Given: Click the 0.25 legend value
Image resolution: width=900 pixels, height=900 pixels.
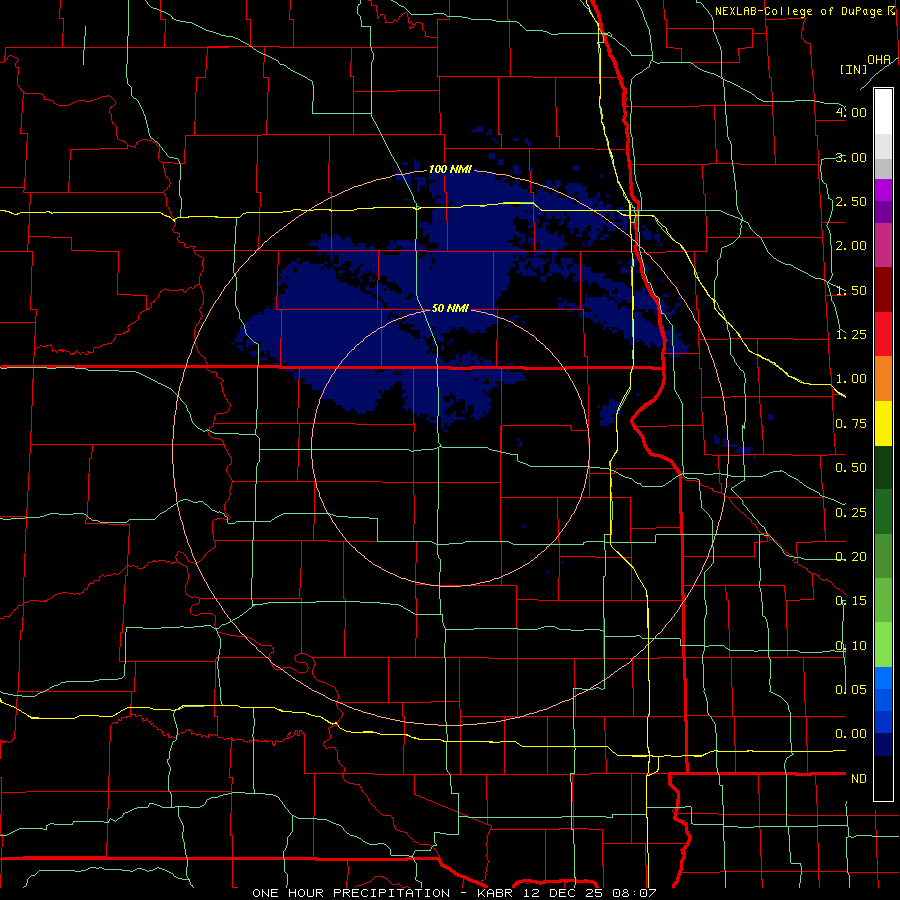Looking at the screenshot, I should pyautogui.click(x=851, y=513).
